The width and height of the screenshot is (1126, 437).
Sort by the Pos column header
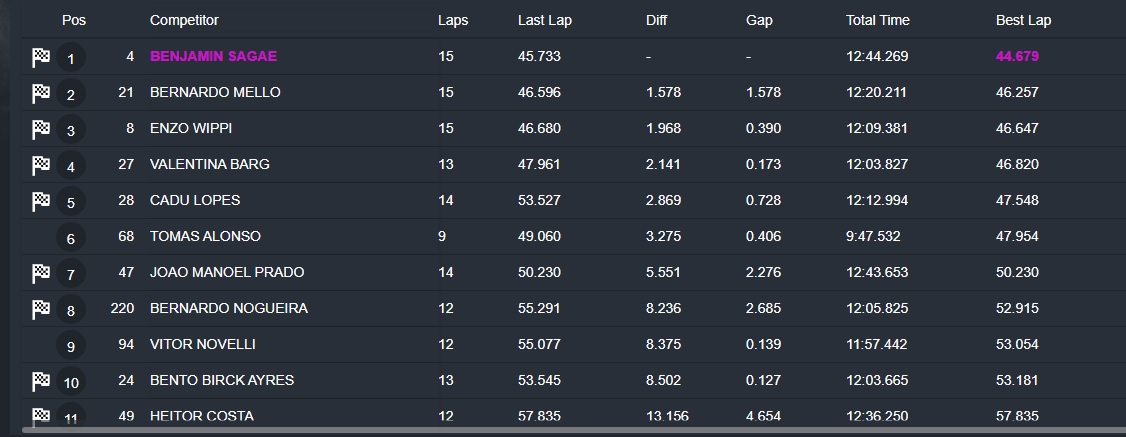[74, 20]
